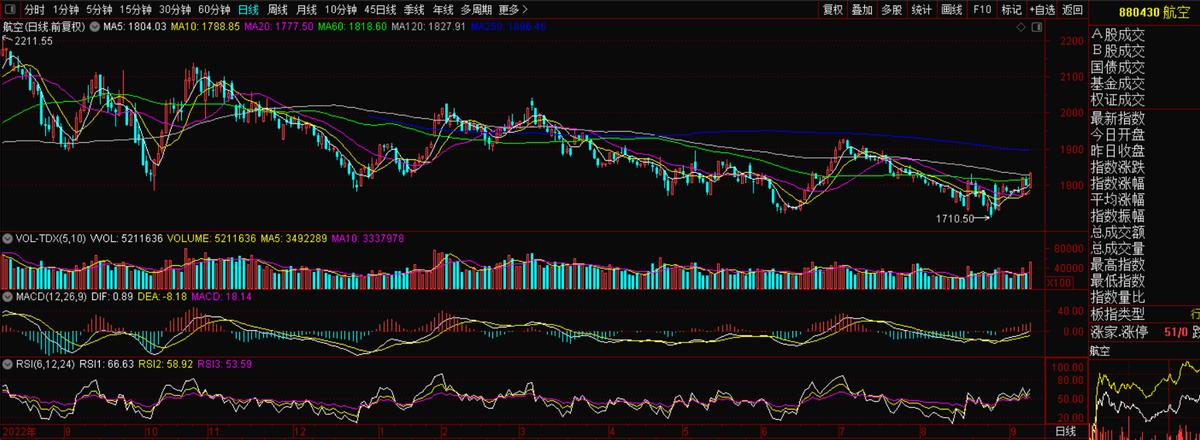Image resolution: width=1200 pixels, height=440 pixels.
Task: Select the 周线 weekly period tab
Action: (278, 9)
